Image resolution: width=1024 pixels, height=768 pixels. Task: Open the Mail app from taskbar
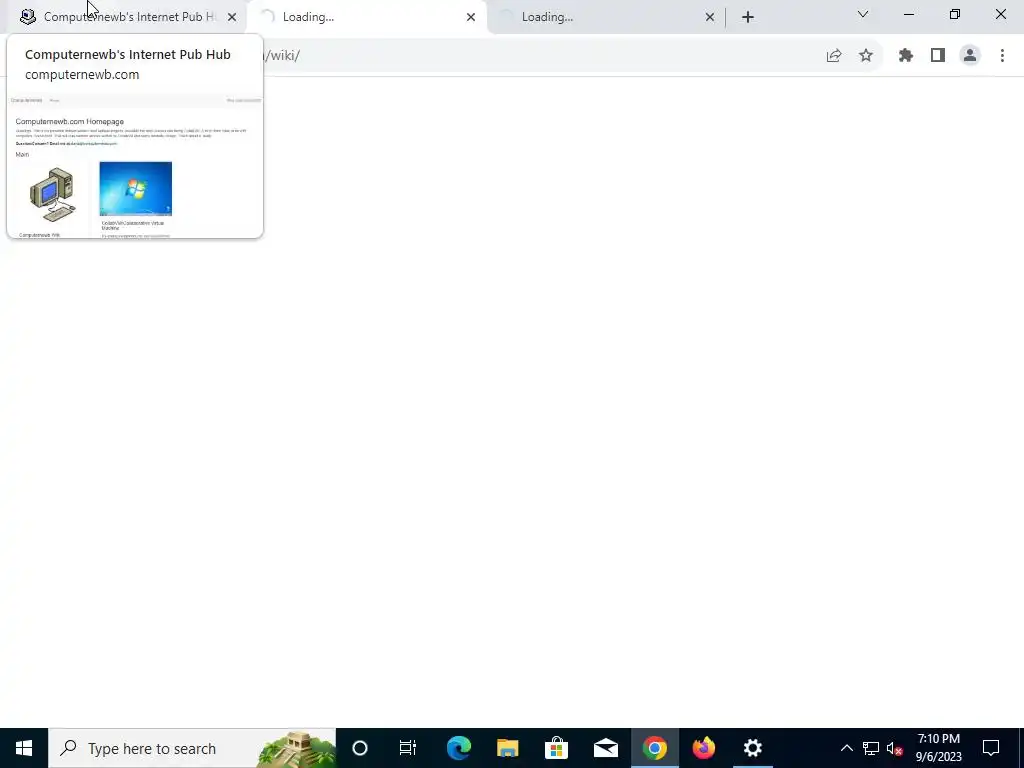point(605,748)
